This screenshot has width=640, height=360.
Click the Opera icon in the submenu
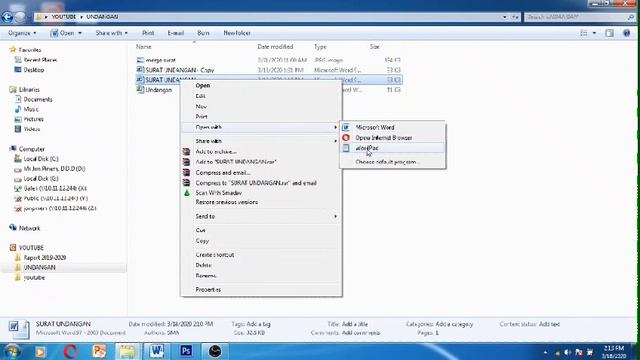(346, 138)
